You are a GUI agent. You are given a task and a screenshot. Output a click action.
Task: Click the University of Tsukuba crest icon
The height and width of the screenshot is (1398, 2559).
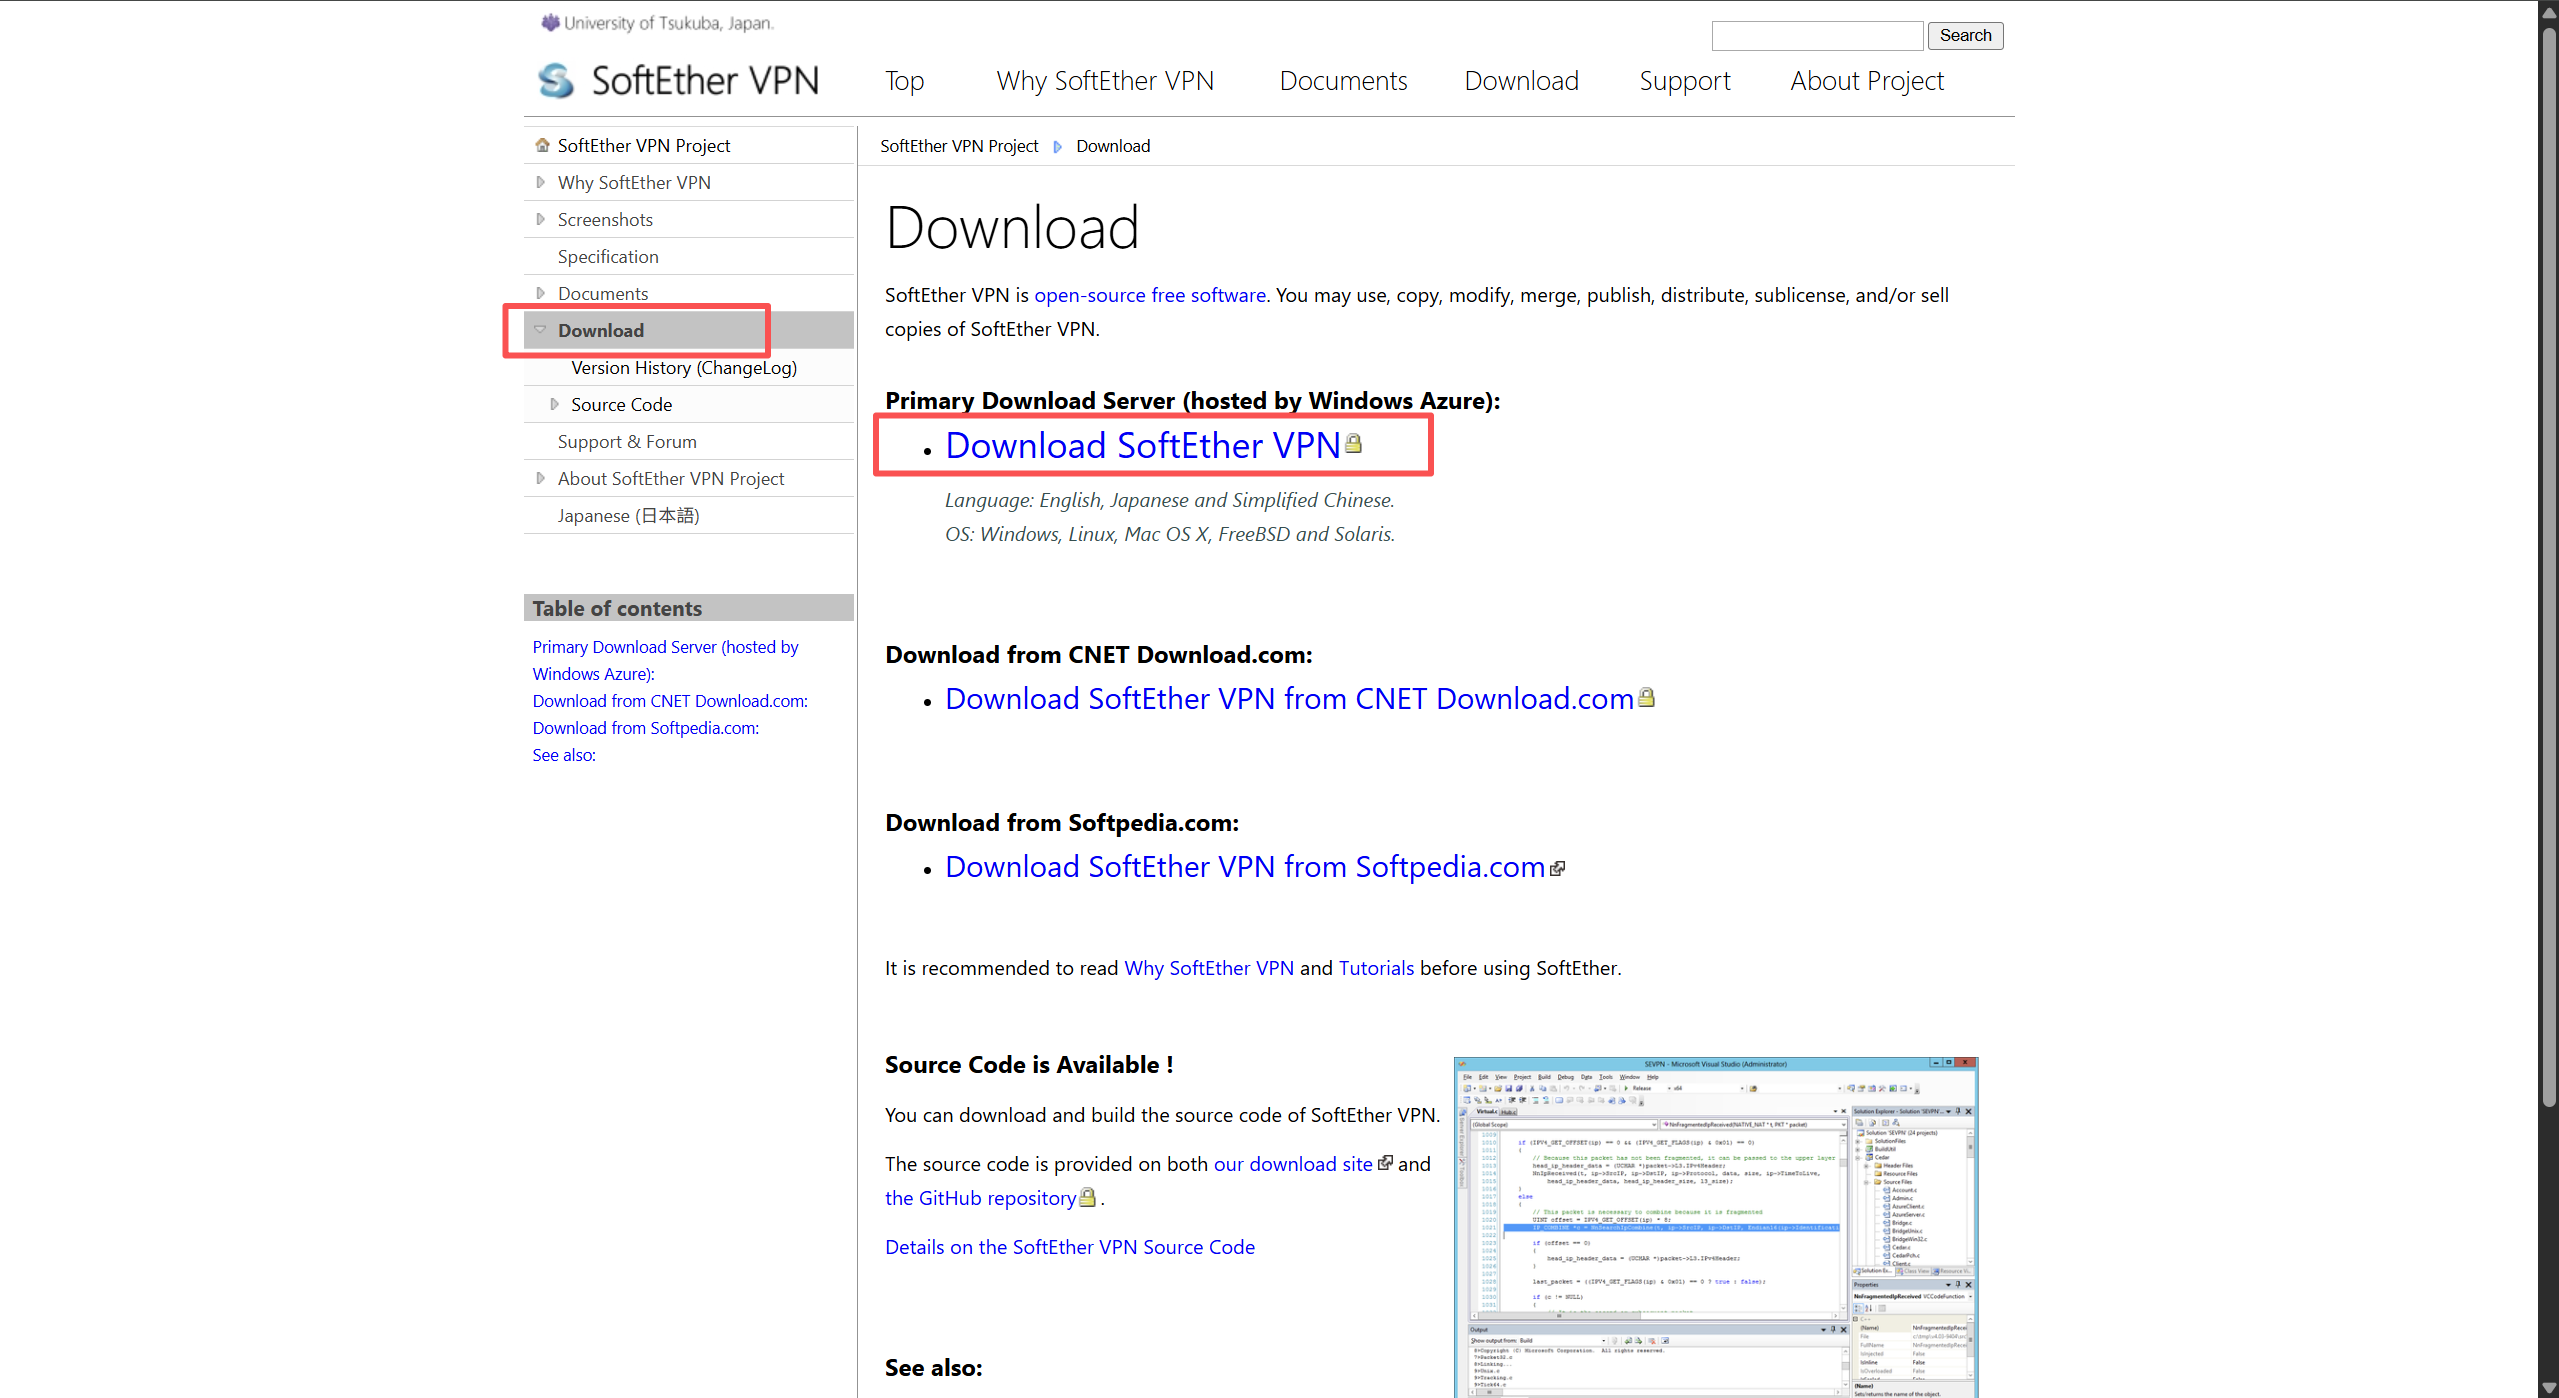(x=550, y=22)
